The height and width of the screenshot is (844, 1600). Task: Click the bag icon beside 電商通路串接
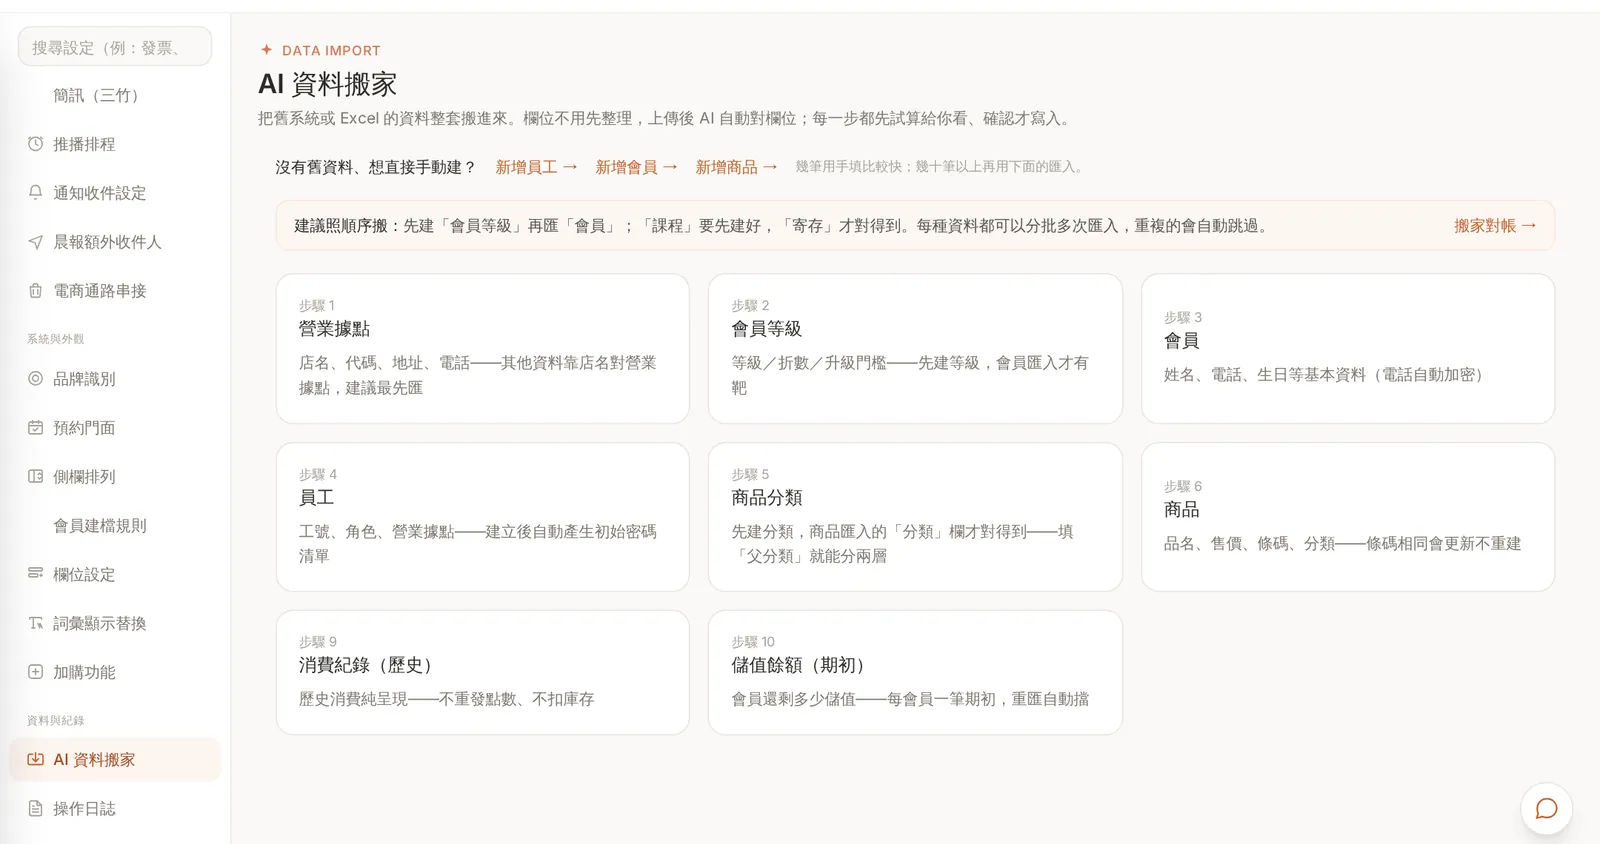[x=35, y=290]
